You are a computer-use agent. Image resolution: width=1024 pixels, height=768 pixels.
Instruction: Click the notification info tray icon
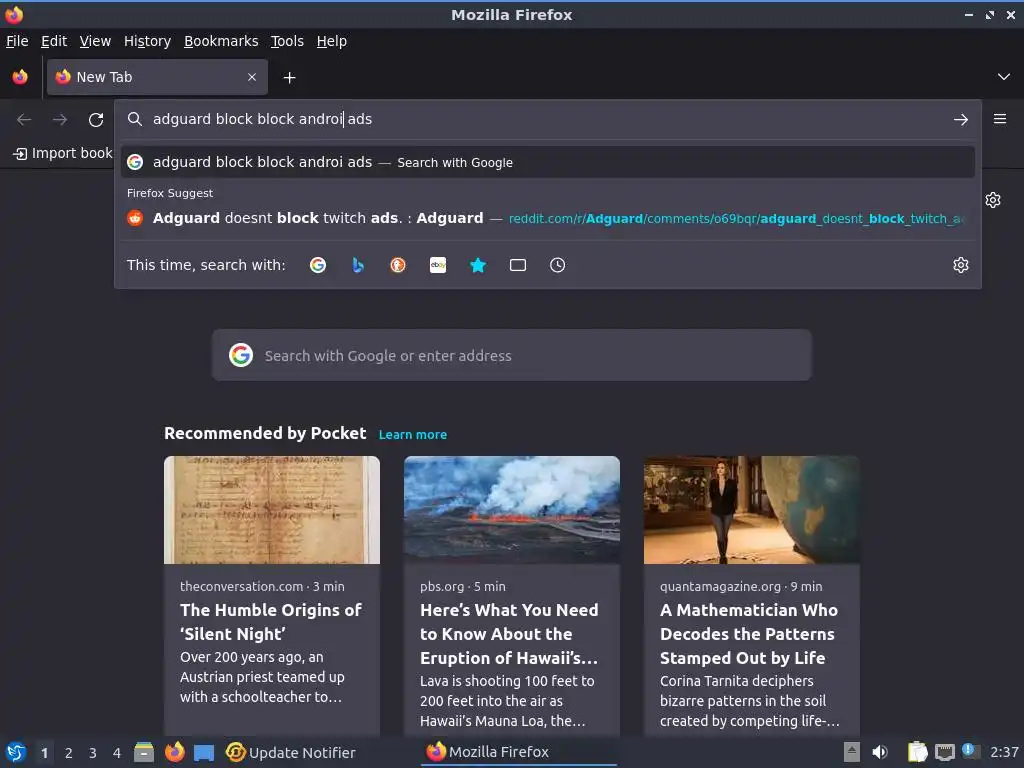coord(970,751)
